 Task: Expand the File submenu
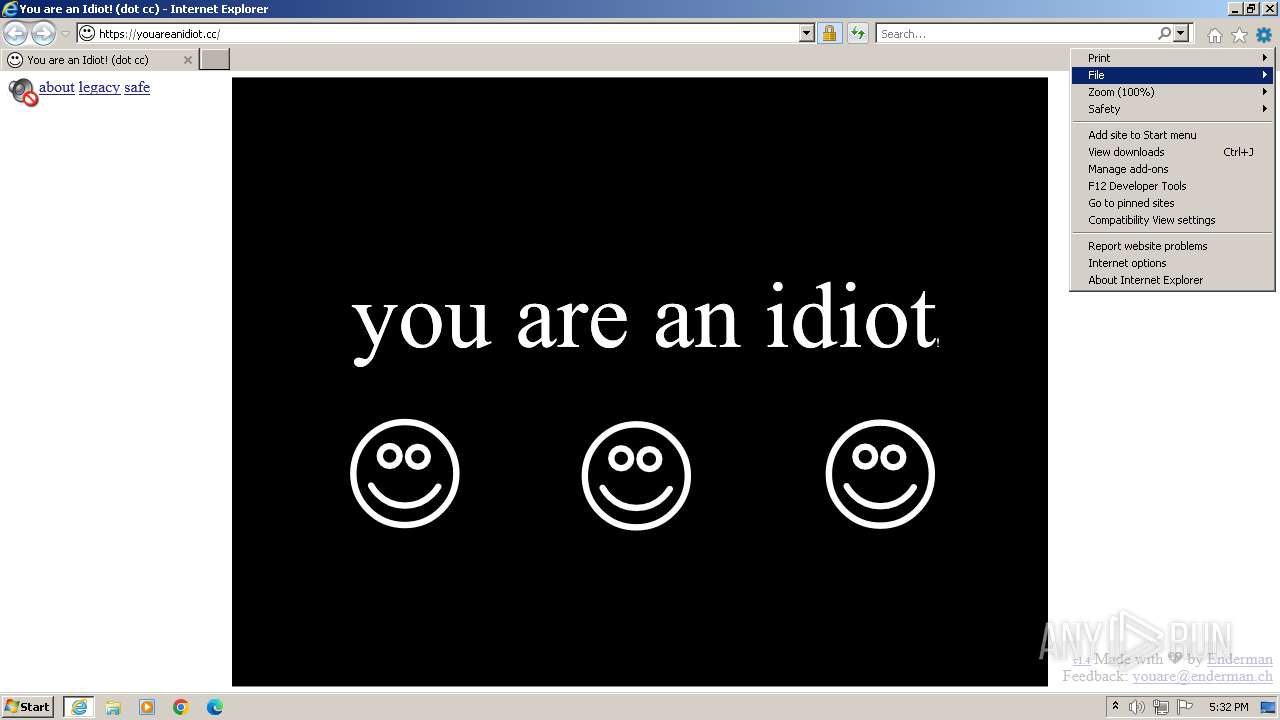[1172, 75]
